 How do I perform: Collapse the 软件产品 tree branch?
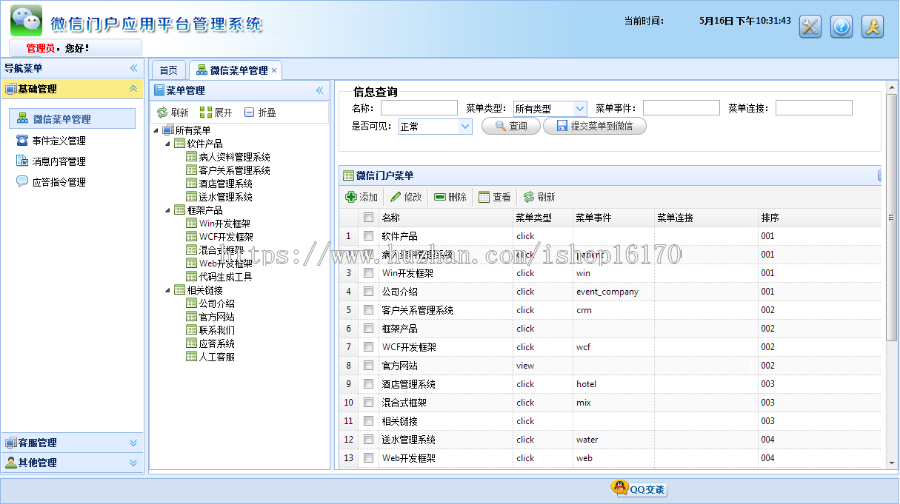click(168, 144)
